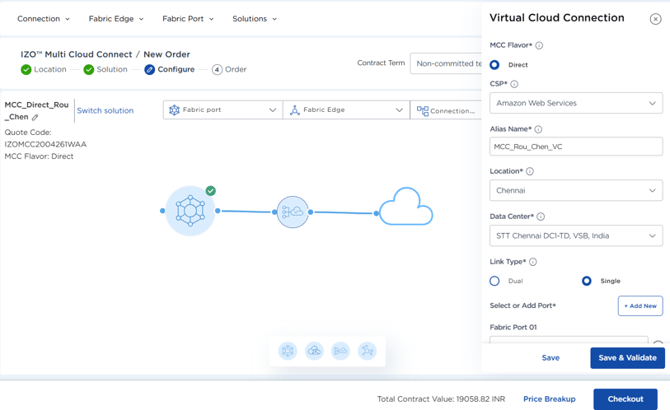Viewport: 670px width, 410px height.
Task: Select the Single link type radio button
Action: click(587, 281)
